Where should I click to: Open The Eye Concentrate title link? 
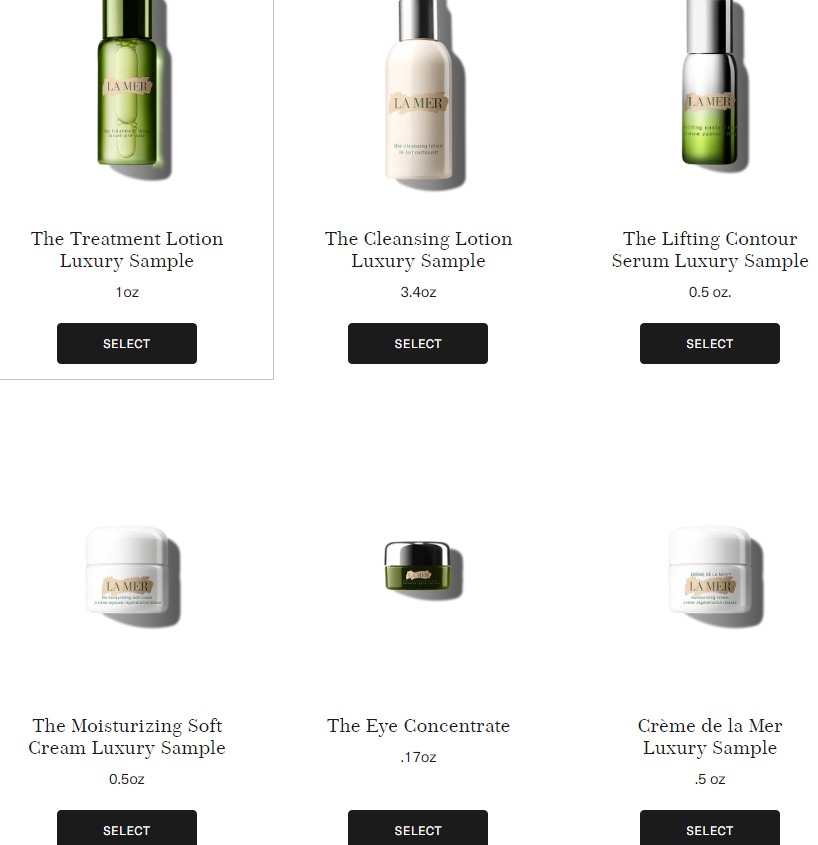pyautogui.click(x=418, y=726)
